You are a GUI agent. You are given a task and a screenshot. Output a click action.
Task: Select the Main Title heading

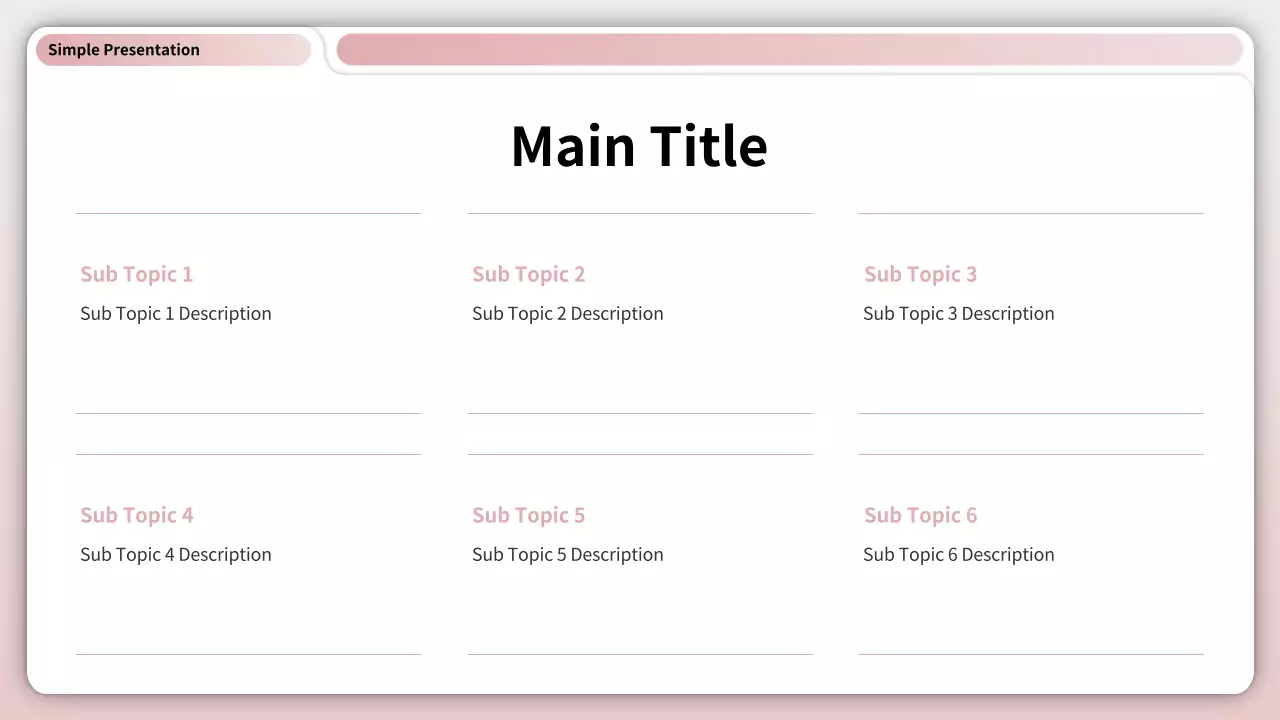pyautogui.click(x=639, y=146)
